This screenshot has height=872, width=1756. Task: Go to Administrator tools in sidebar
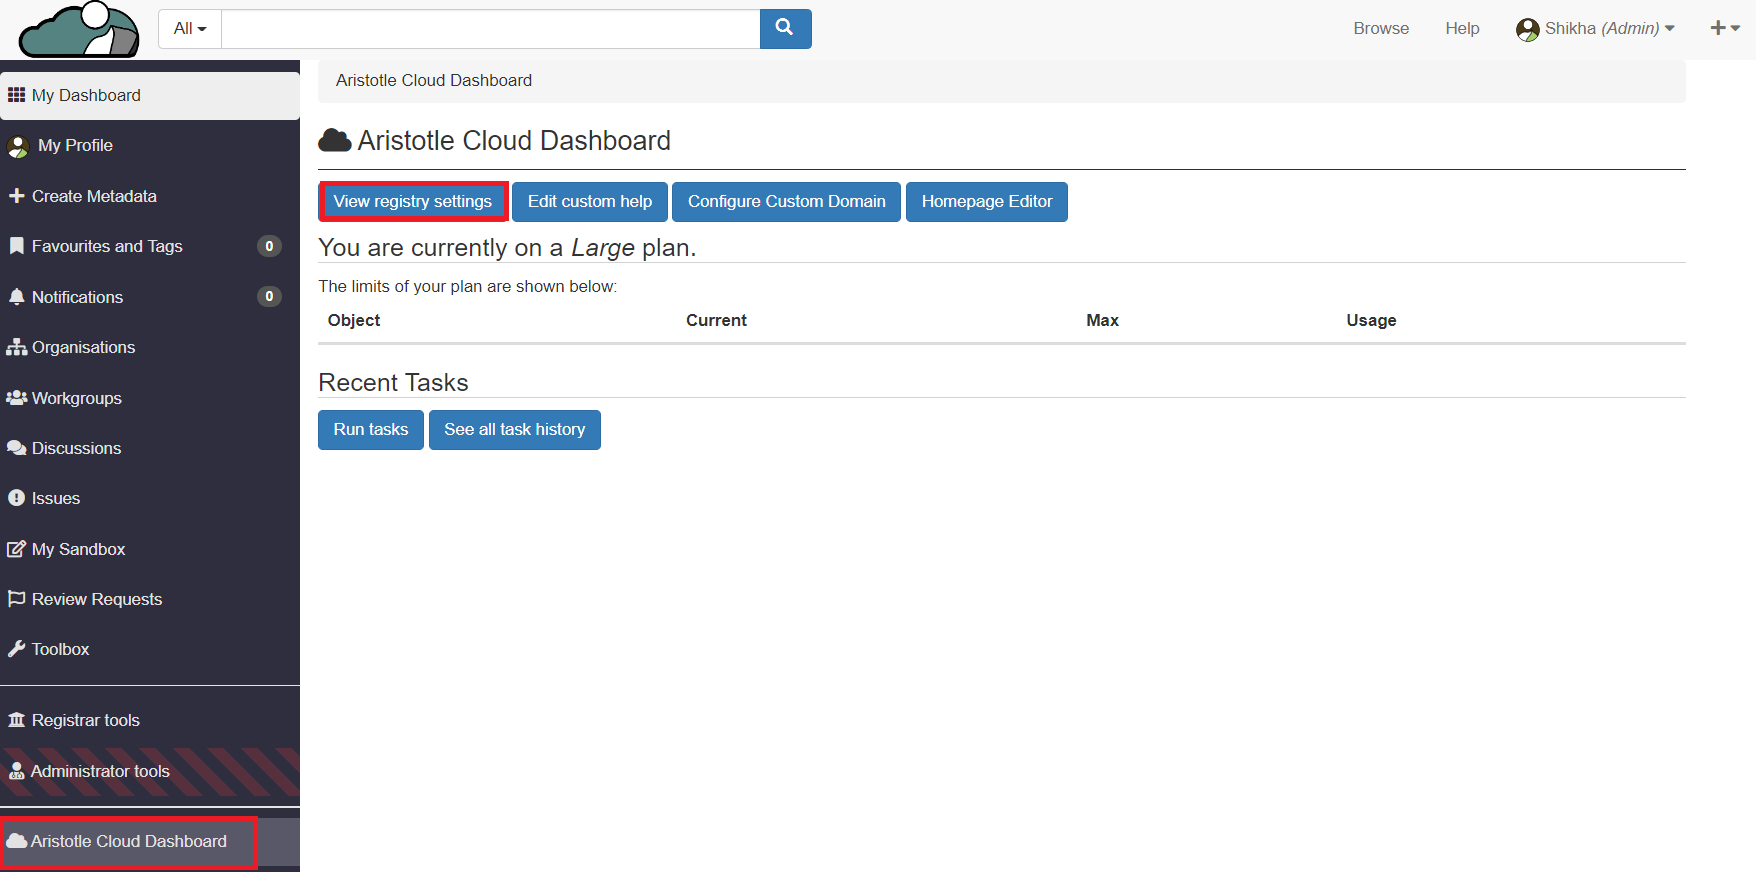tap(100, 771)
